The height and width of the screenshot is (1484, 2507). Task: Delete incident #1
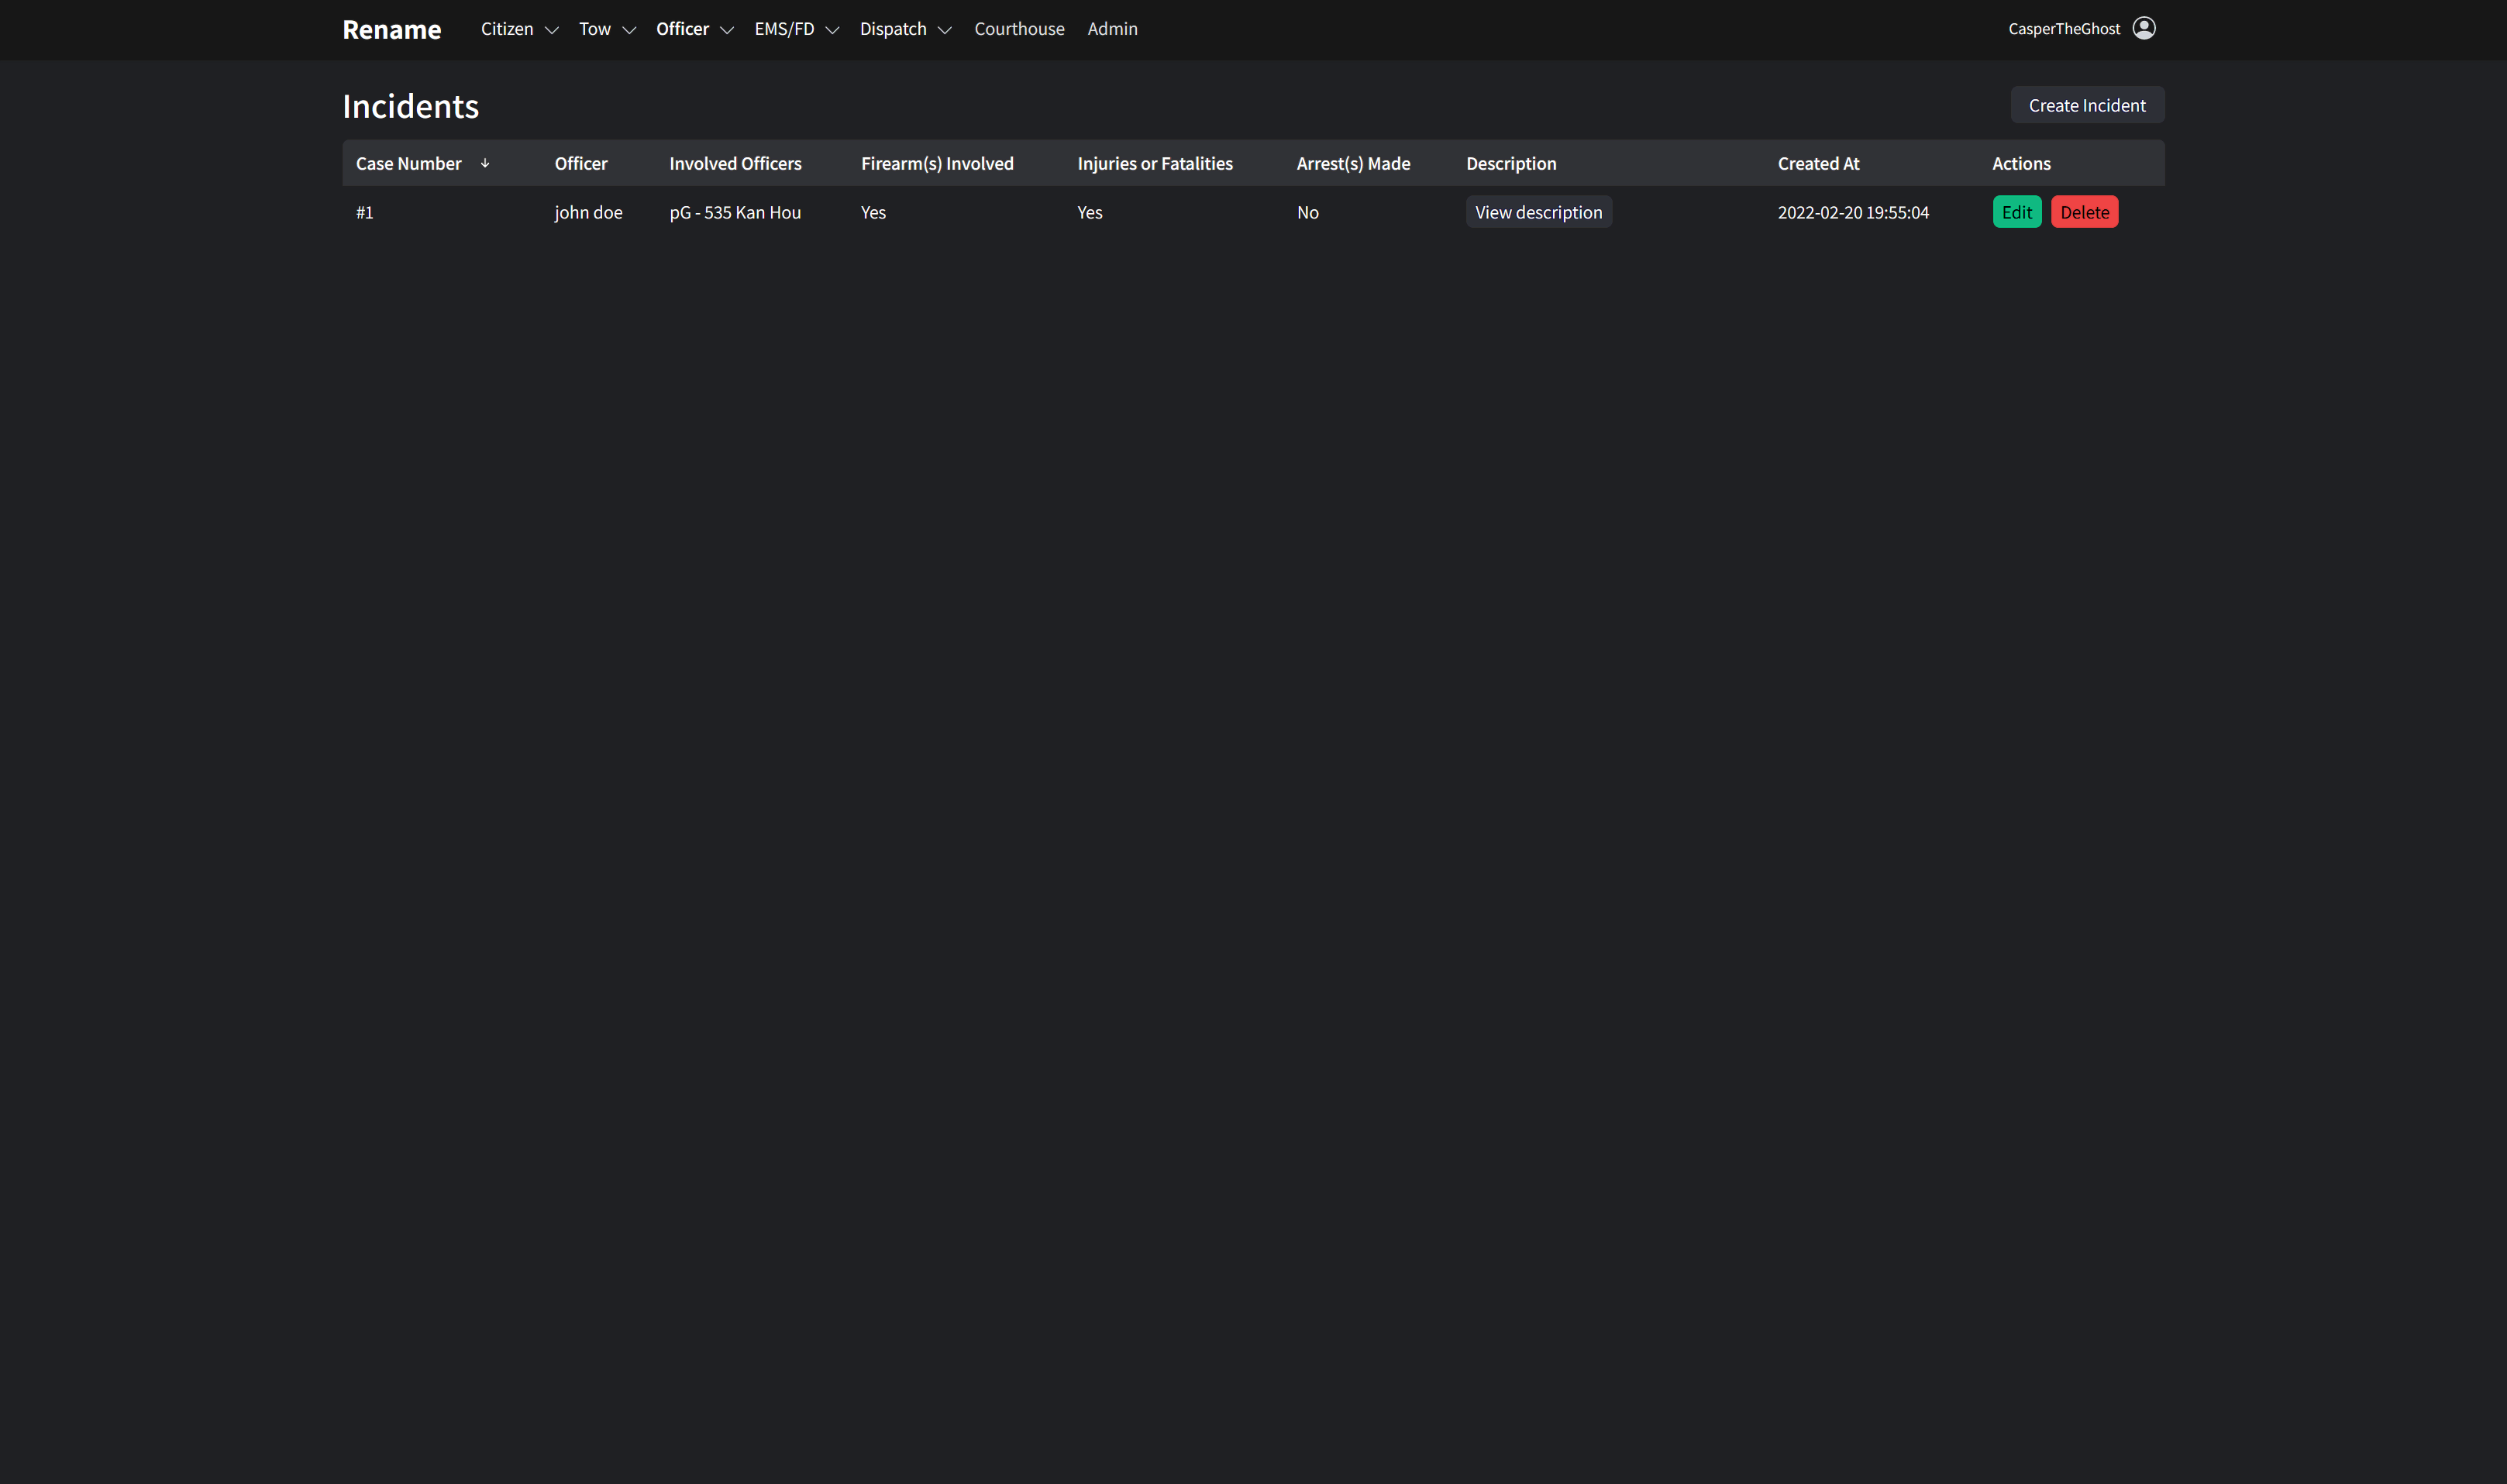coord(2084,212)
